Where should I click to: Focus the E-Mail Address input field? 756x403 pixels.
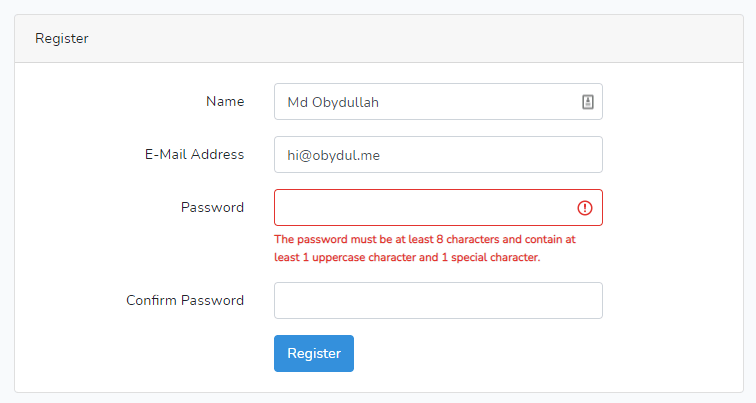438,155
